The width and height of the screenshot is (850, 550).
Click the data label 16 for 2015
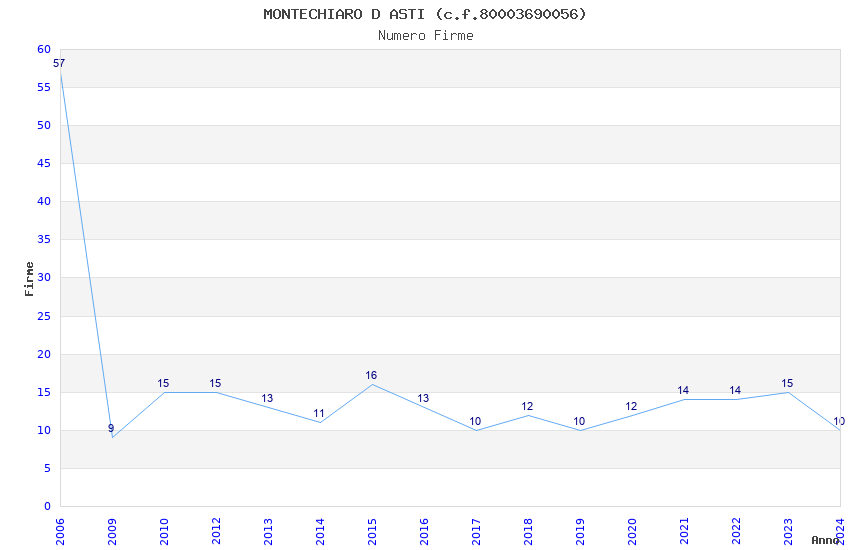click(x=371, y=375)
